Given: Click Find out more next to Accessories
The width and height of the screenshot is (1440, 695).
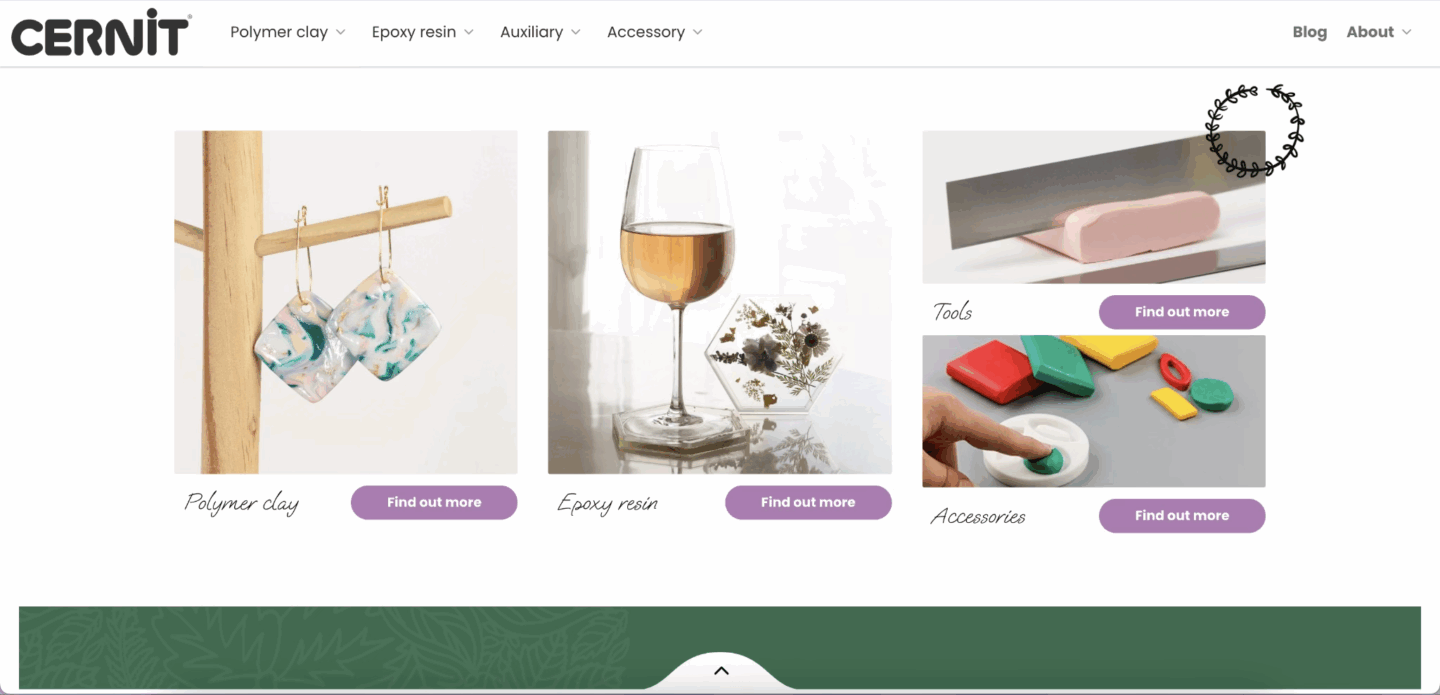Looking at the screenshot, I should pyautogui.click(x=1182, y=516).
